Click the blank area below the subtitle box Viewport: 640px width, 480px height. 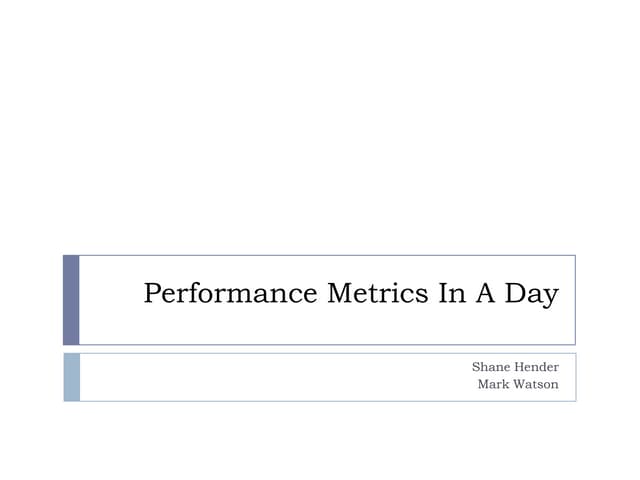coord(320,440)
